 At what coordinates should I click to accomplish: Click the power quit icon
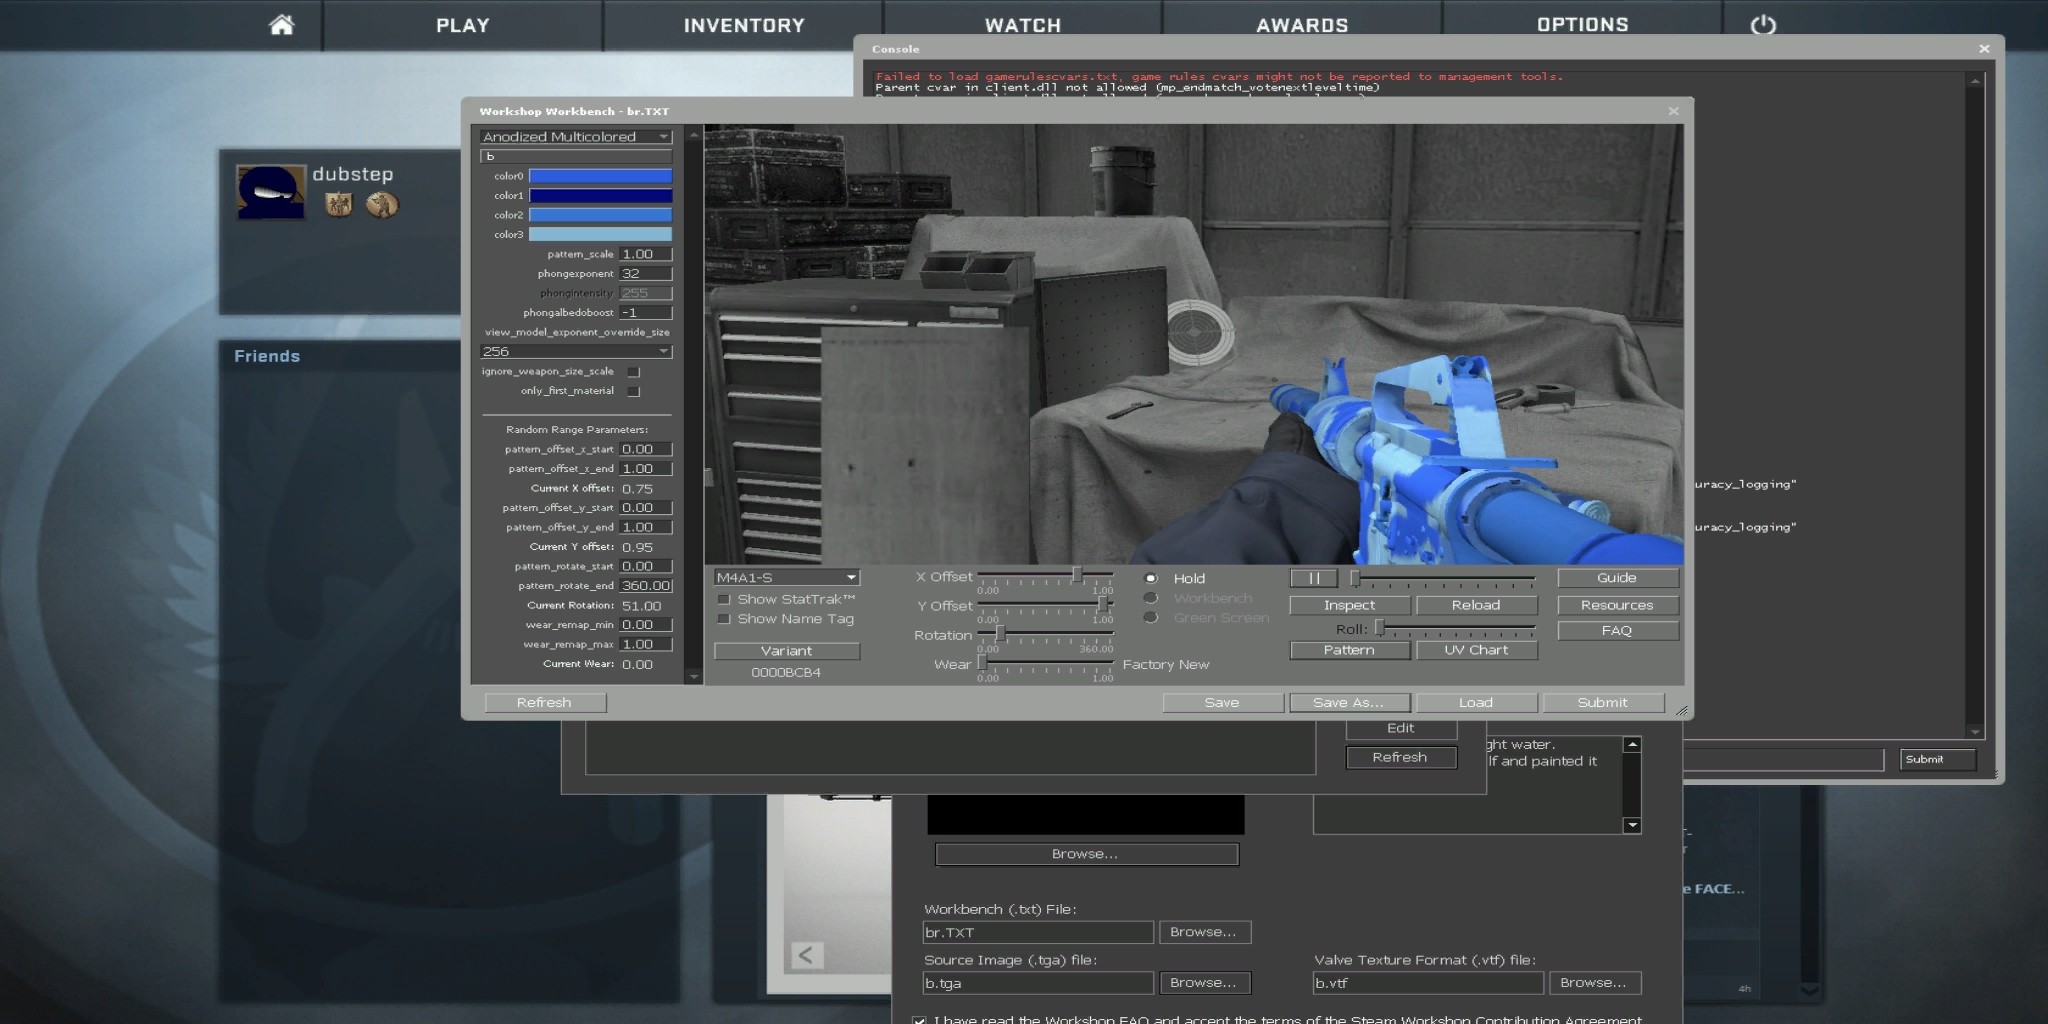(x=1763, y=25)
